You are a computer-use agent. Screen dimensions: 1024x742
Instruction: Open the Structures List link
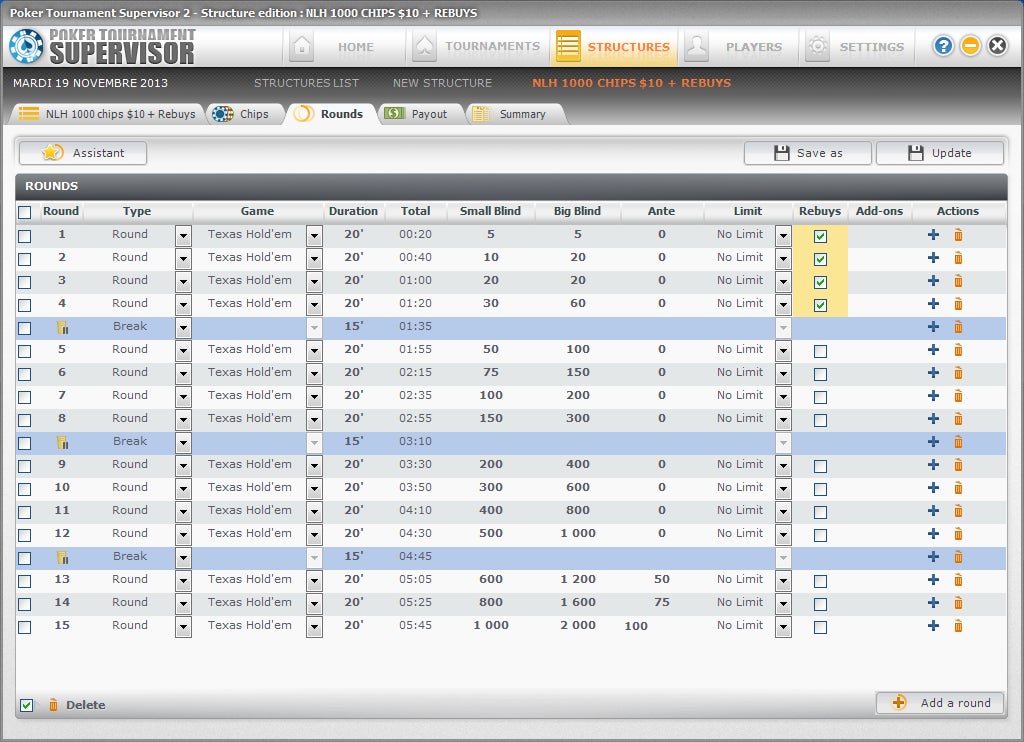tap(306, 83)
